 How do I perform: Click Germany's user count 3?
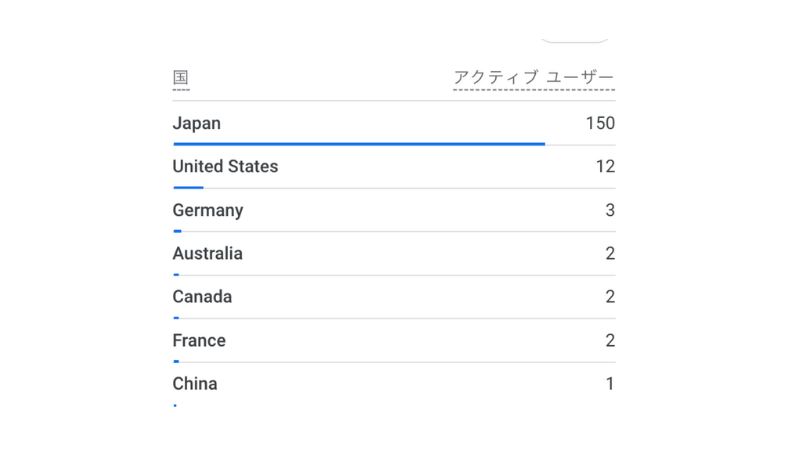pyautogui.click(x=610, y=210)
